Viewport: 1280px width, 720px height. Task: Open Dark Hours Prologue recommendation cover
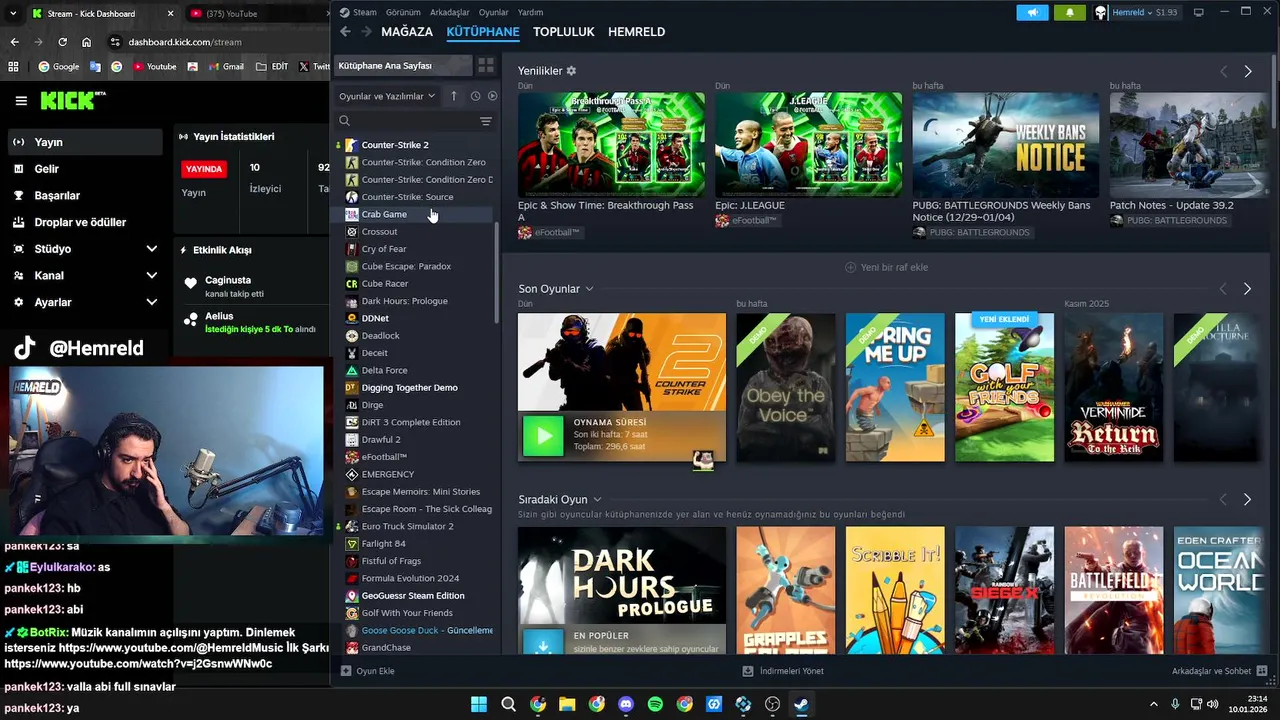click(622, 591)
